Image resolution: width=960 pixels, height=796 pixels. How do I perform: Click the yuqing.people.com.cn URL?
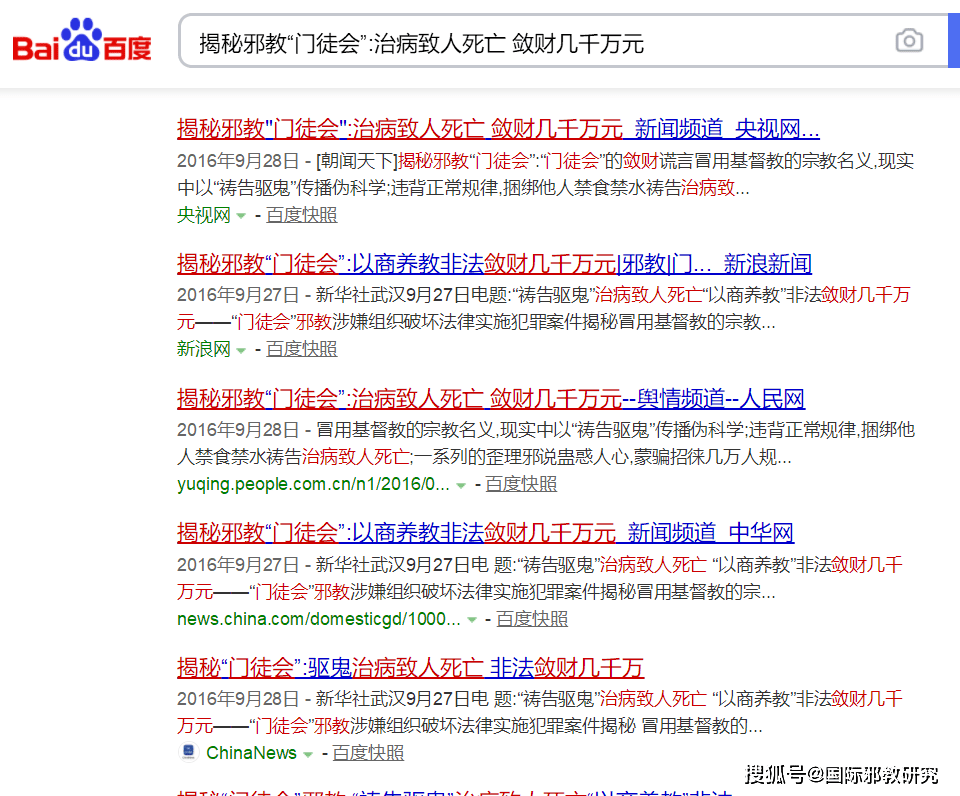313,484
